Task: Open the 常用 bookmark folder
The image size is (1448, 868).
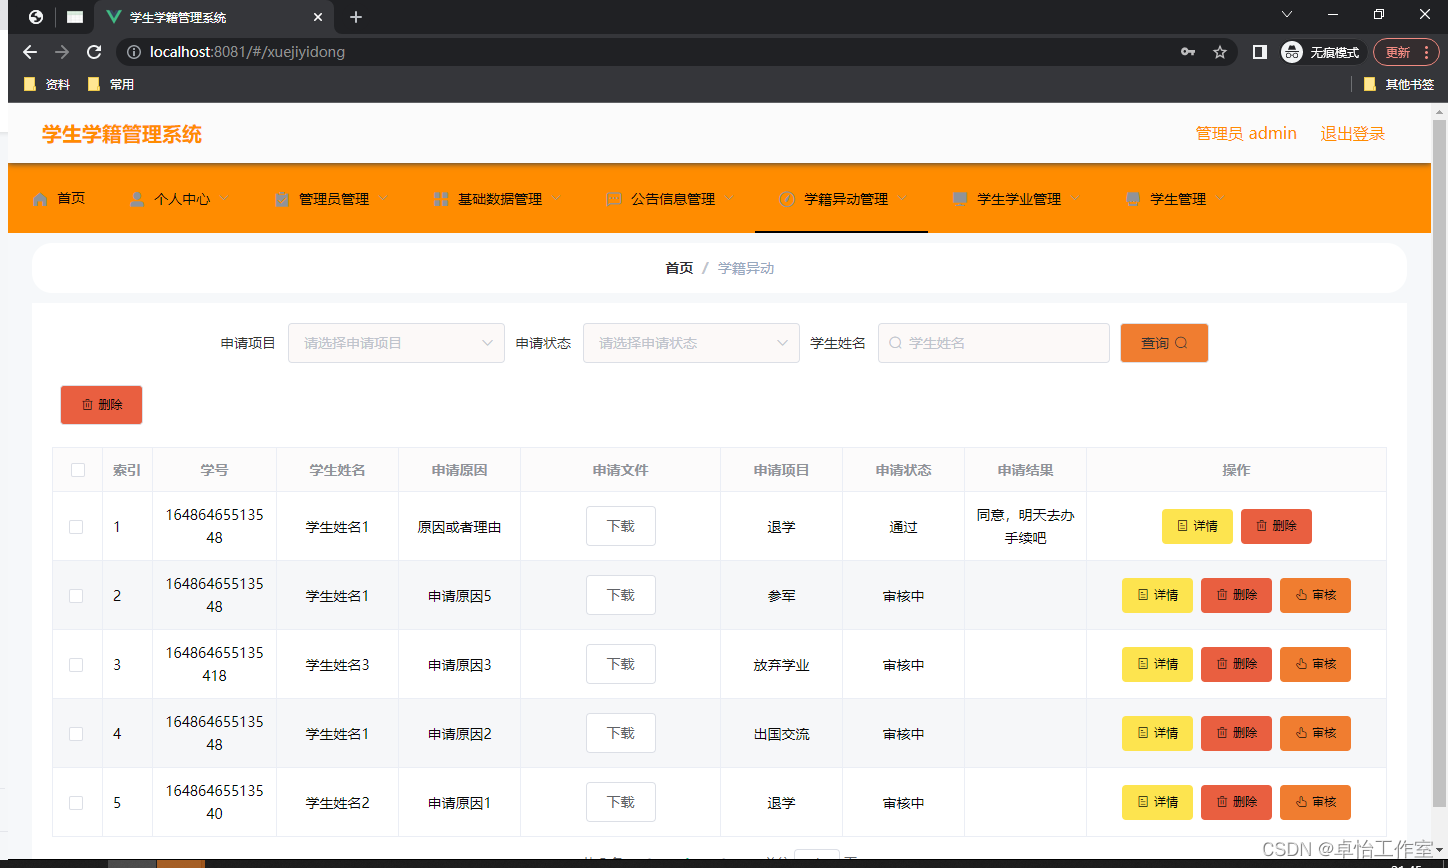Action: 110,85
